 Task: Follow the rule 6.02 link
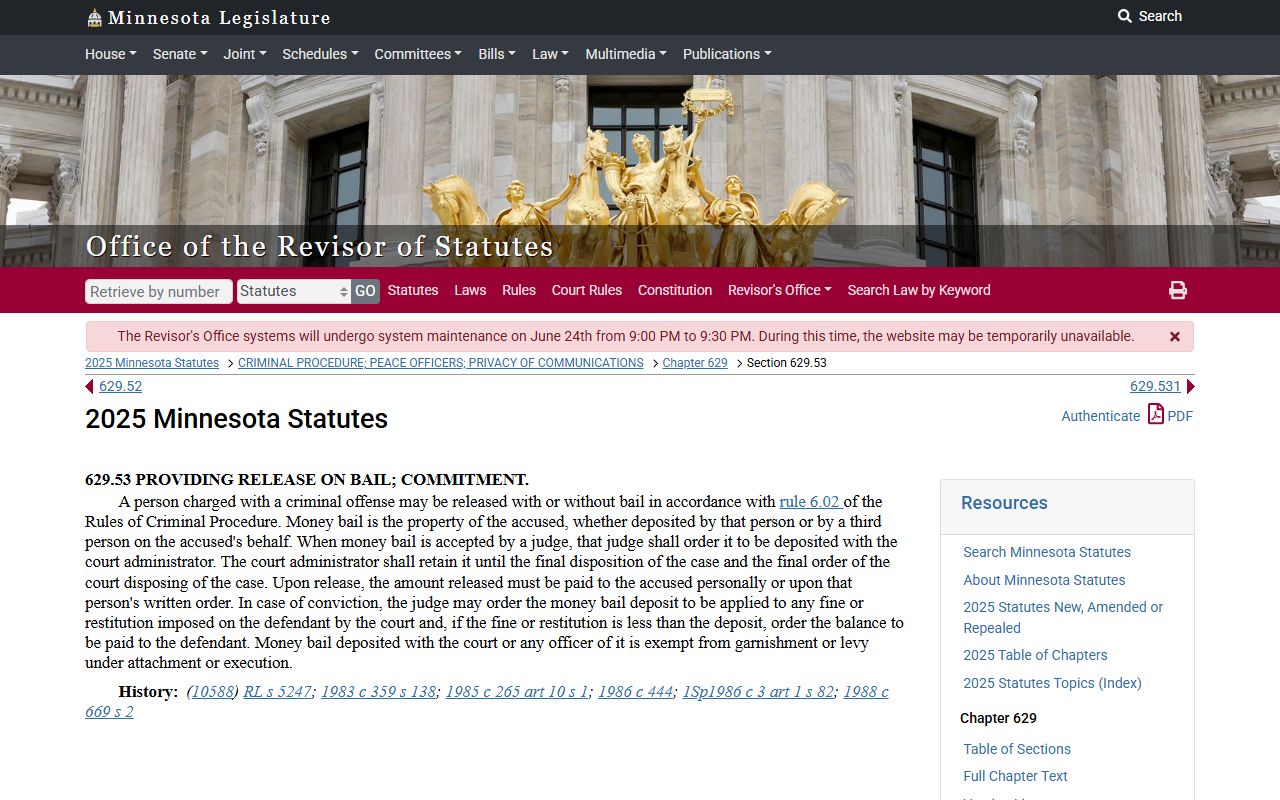809,502
